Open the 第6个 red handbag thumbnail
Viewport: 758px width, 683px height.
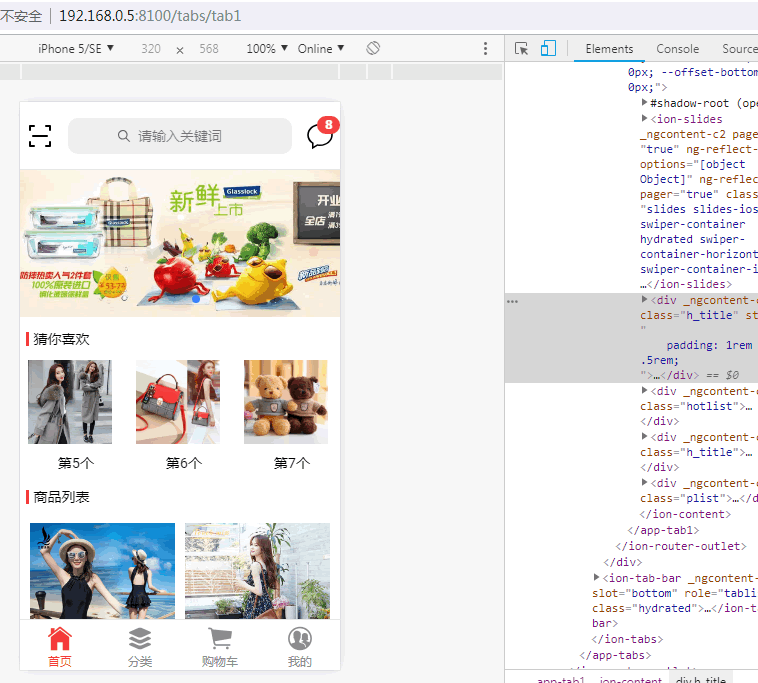coord(178,402)
